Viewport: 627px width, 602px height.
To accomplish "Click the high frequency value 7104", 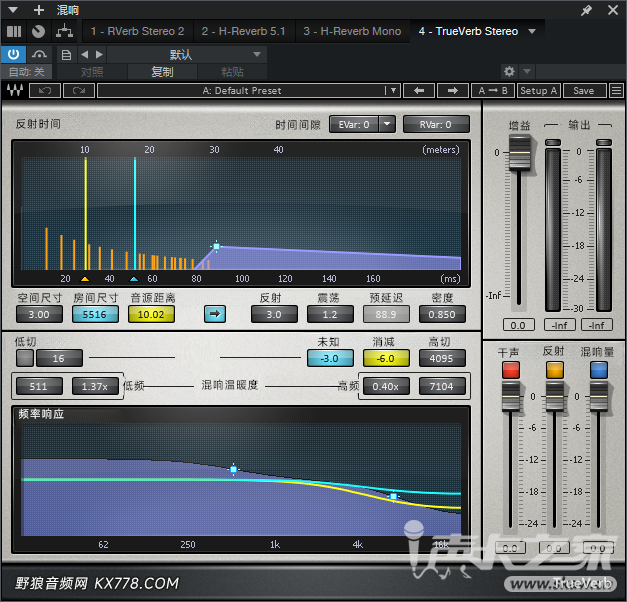I will coord(442,386).
